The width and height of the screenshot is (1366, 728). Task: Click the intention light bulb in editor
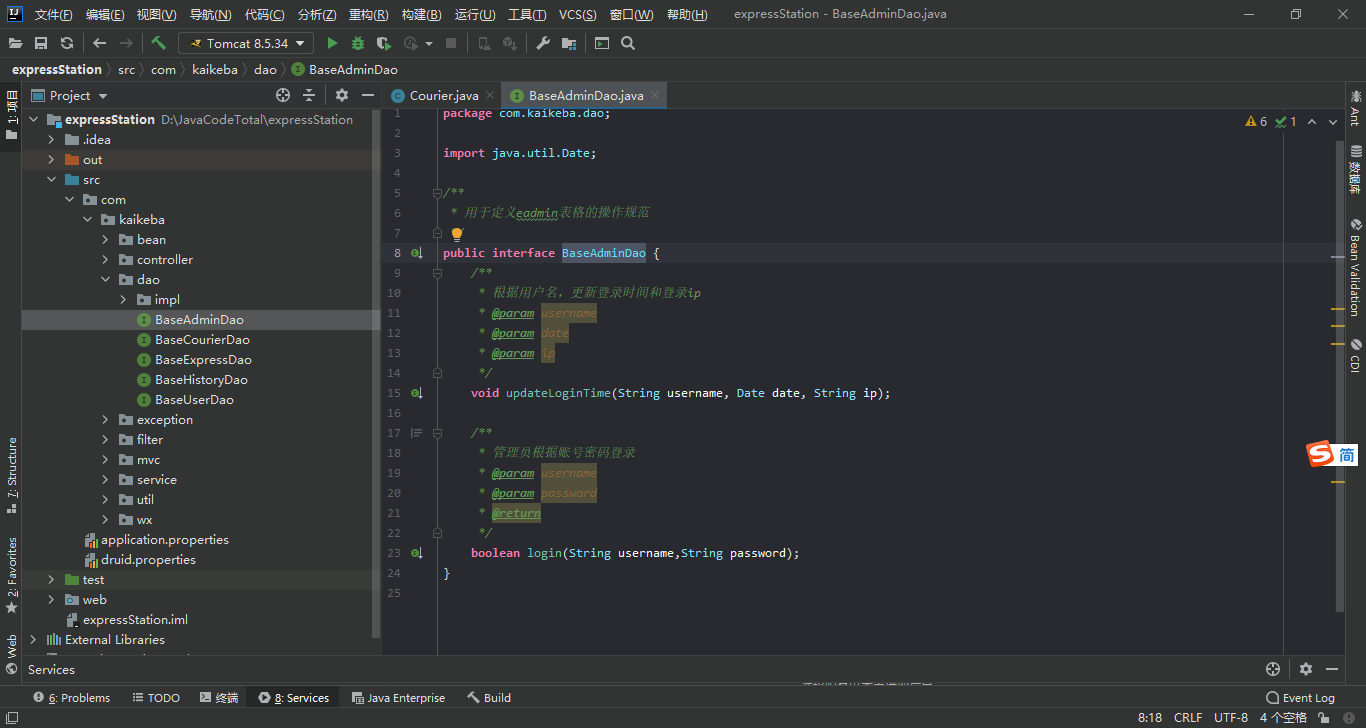[x=457, y=234]
